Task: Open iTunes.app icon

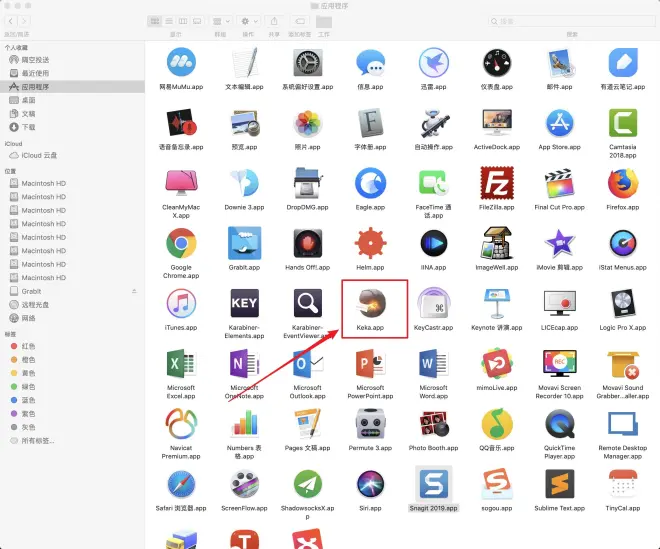Action: click(x=181, y=303)
